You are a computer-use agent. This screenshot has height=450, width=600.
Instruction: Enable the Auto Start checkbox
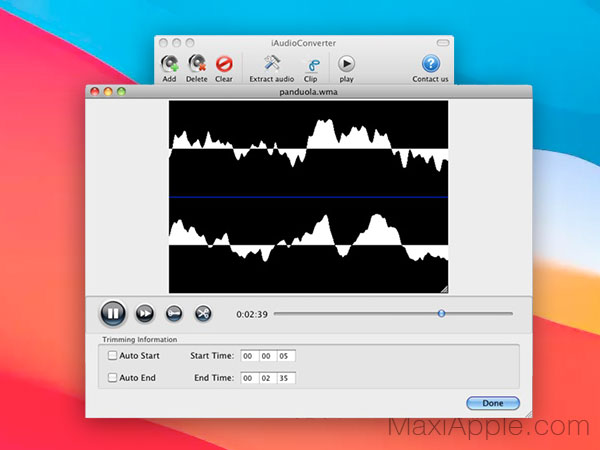coord(112,355)
